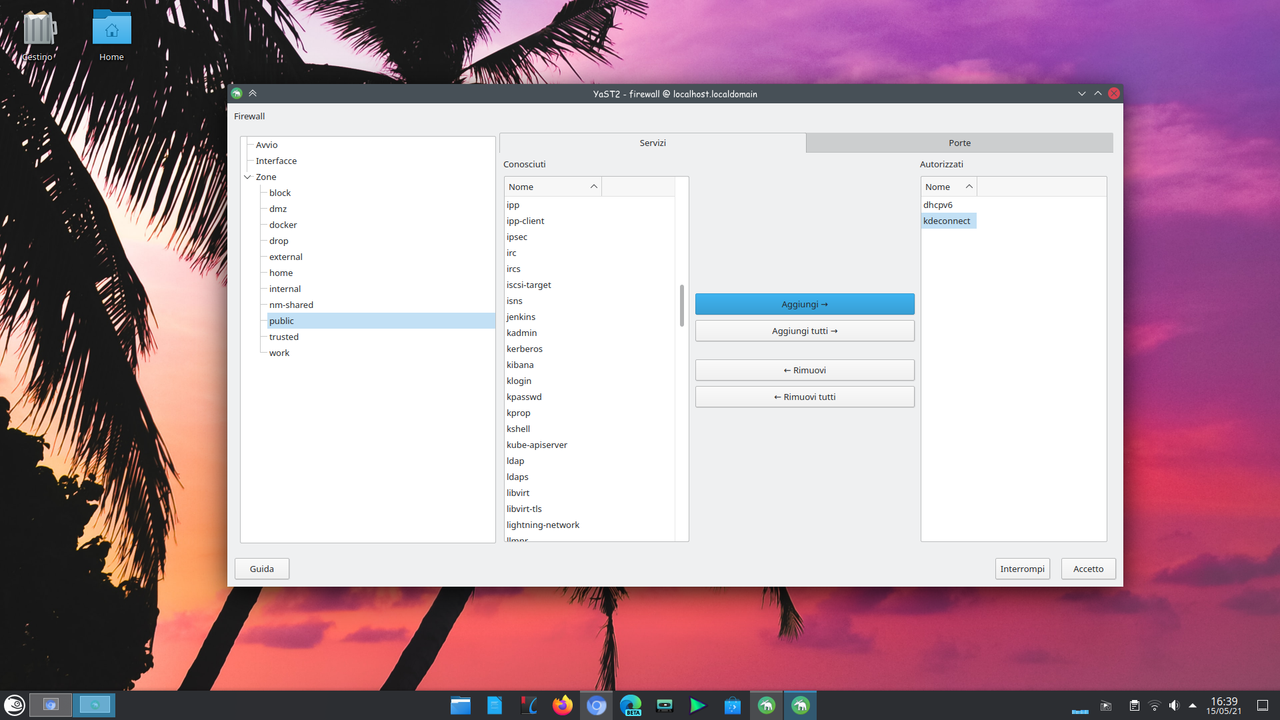
Task: Collapse the Zone tree branch
Action: [247, 176]
